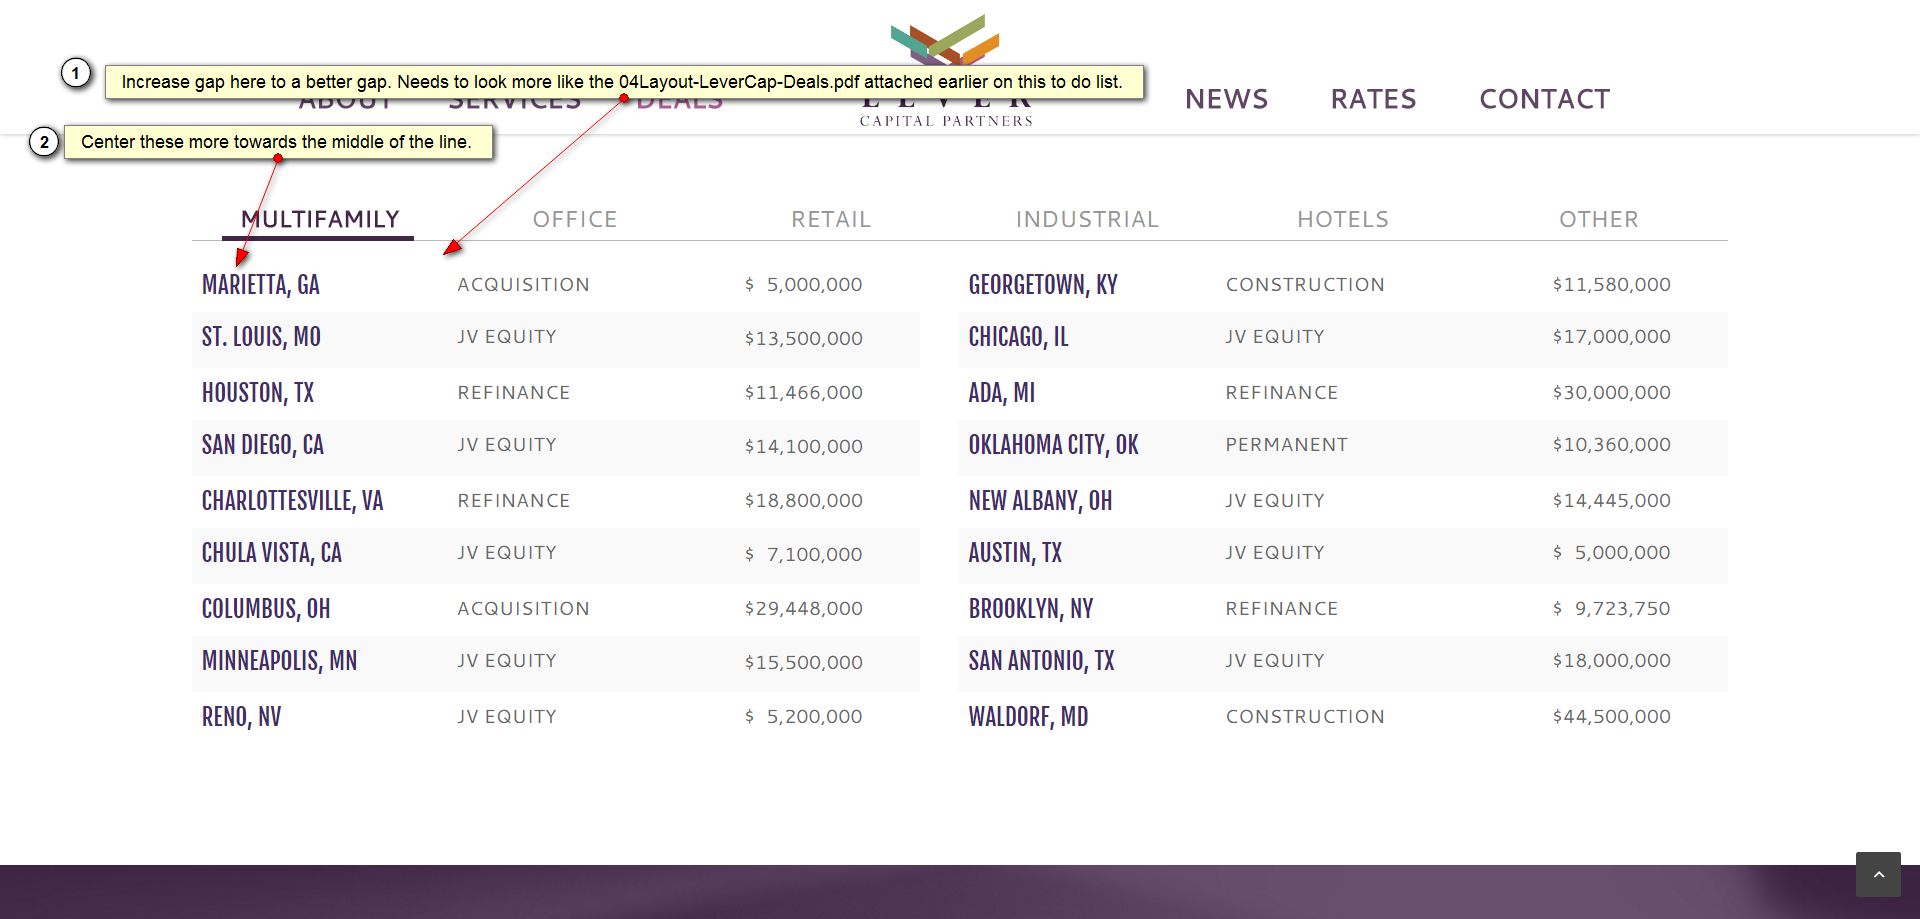Click REFINANCE in the Houston, TX row

point(514,393)
